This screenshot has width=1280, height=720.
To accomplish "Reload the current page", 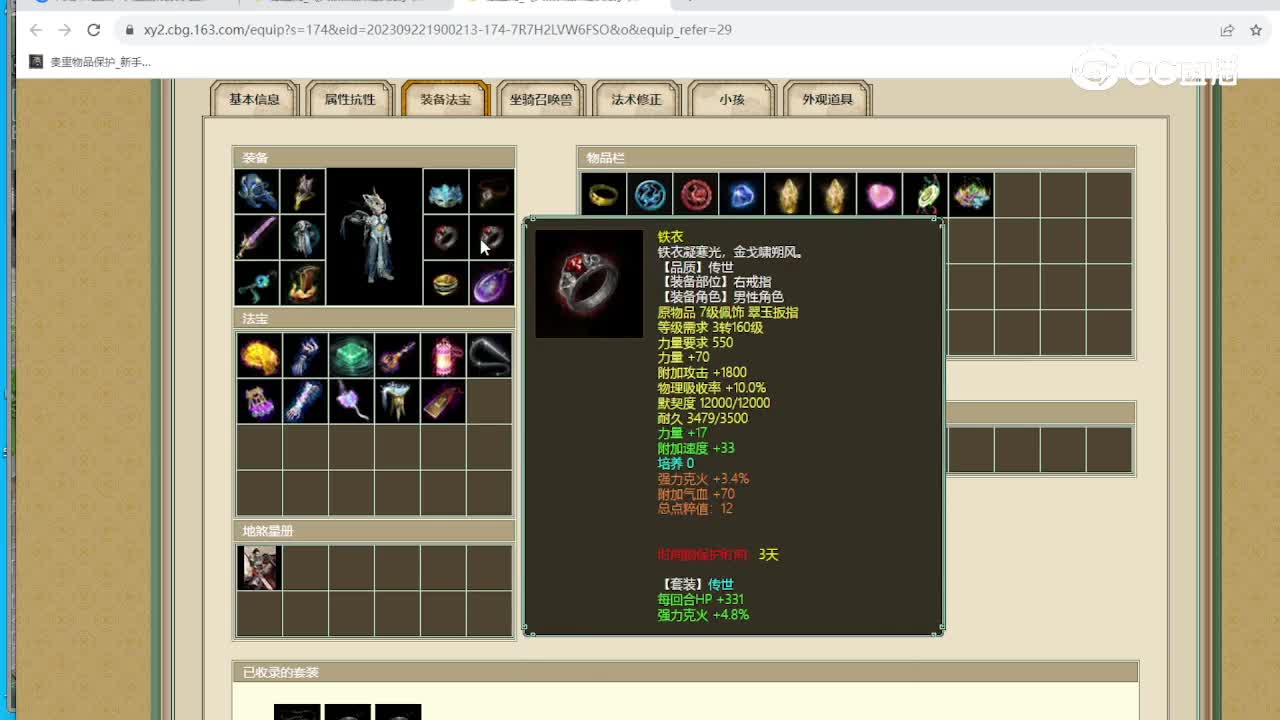I will pos(94,30).
